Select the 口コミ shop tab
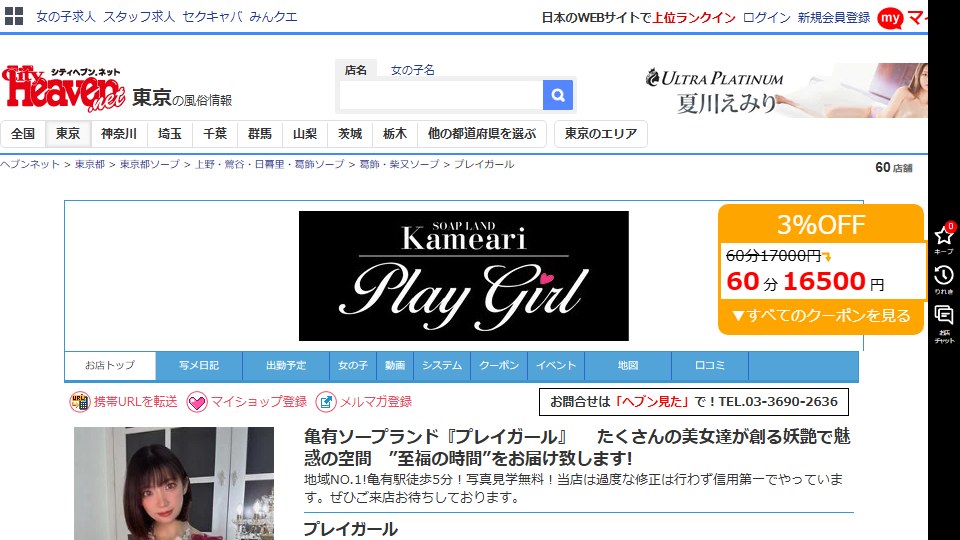960x540 pixels. 710,366
